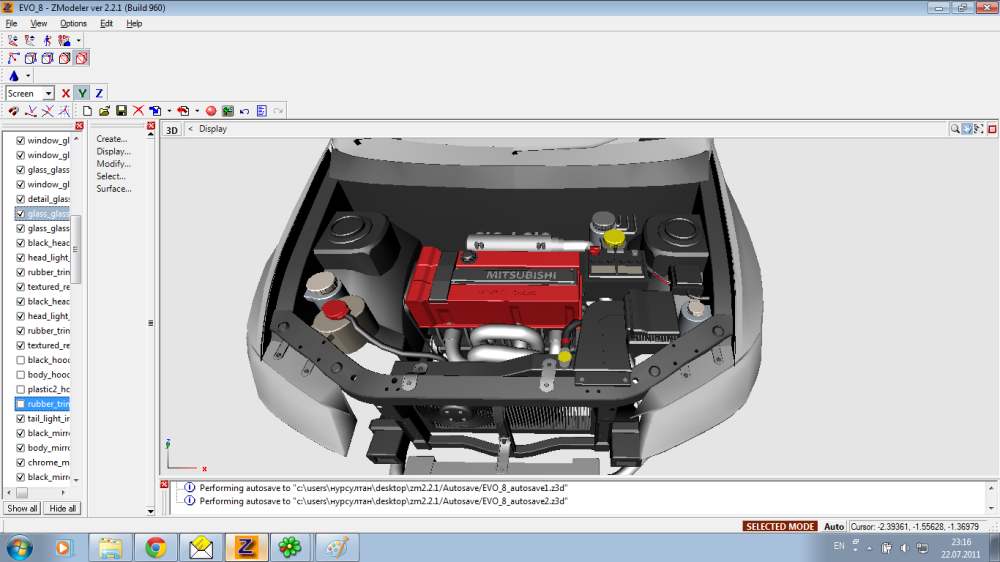Expand the Display... command group

114,152
